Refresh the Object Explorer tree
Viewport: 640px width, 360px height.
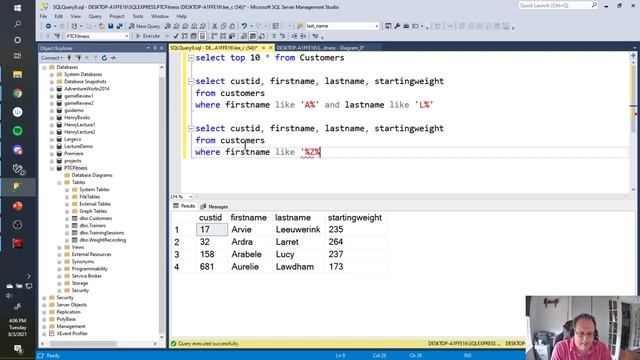coord(104,58)
